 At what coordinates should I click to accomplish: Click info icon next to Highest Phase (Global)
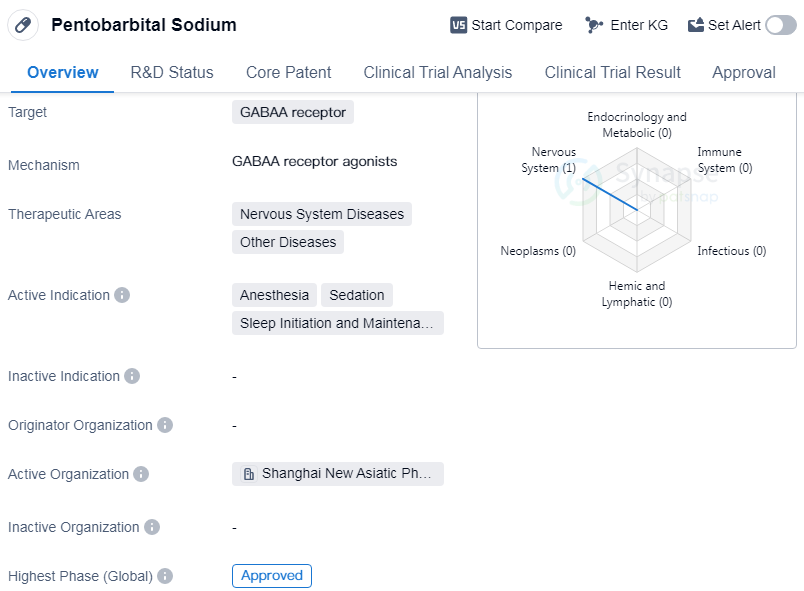165,576
